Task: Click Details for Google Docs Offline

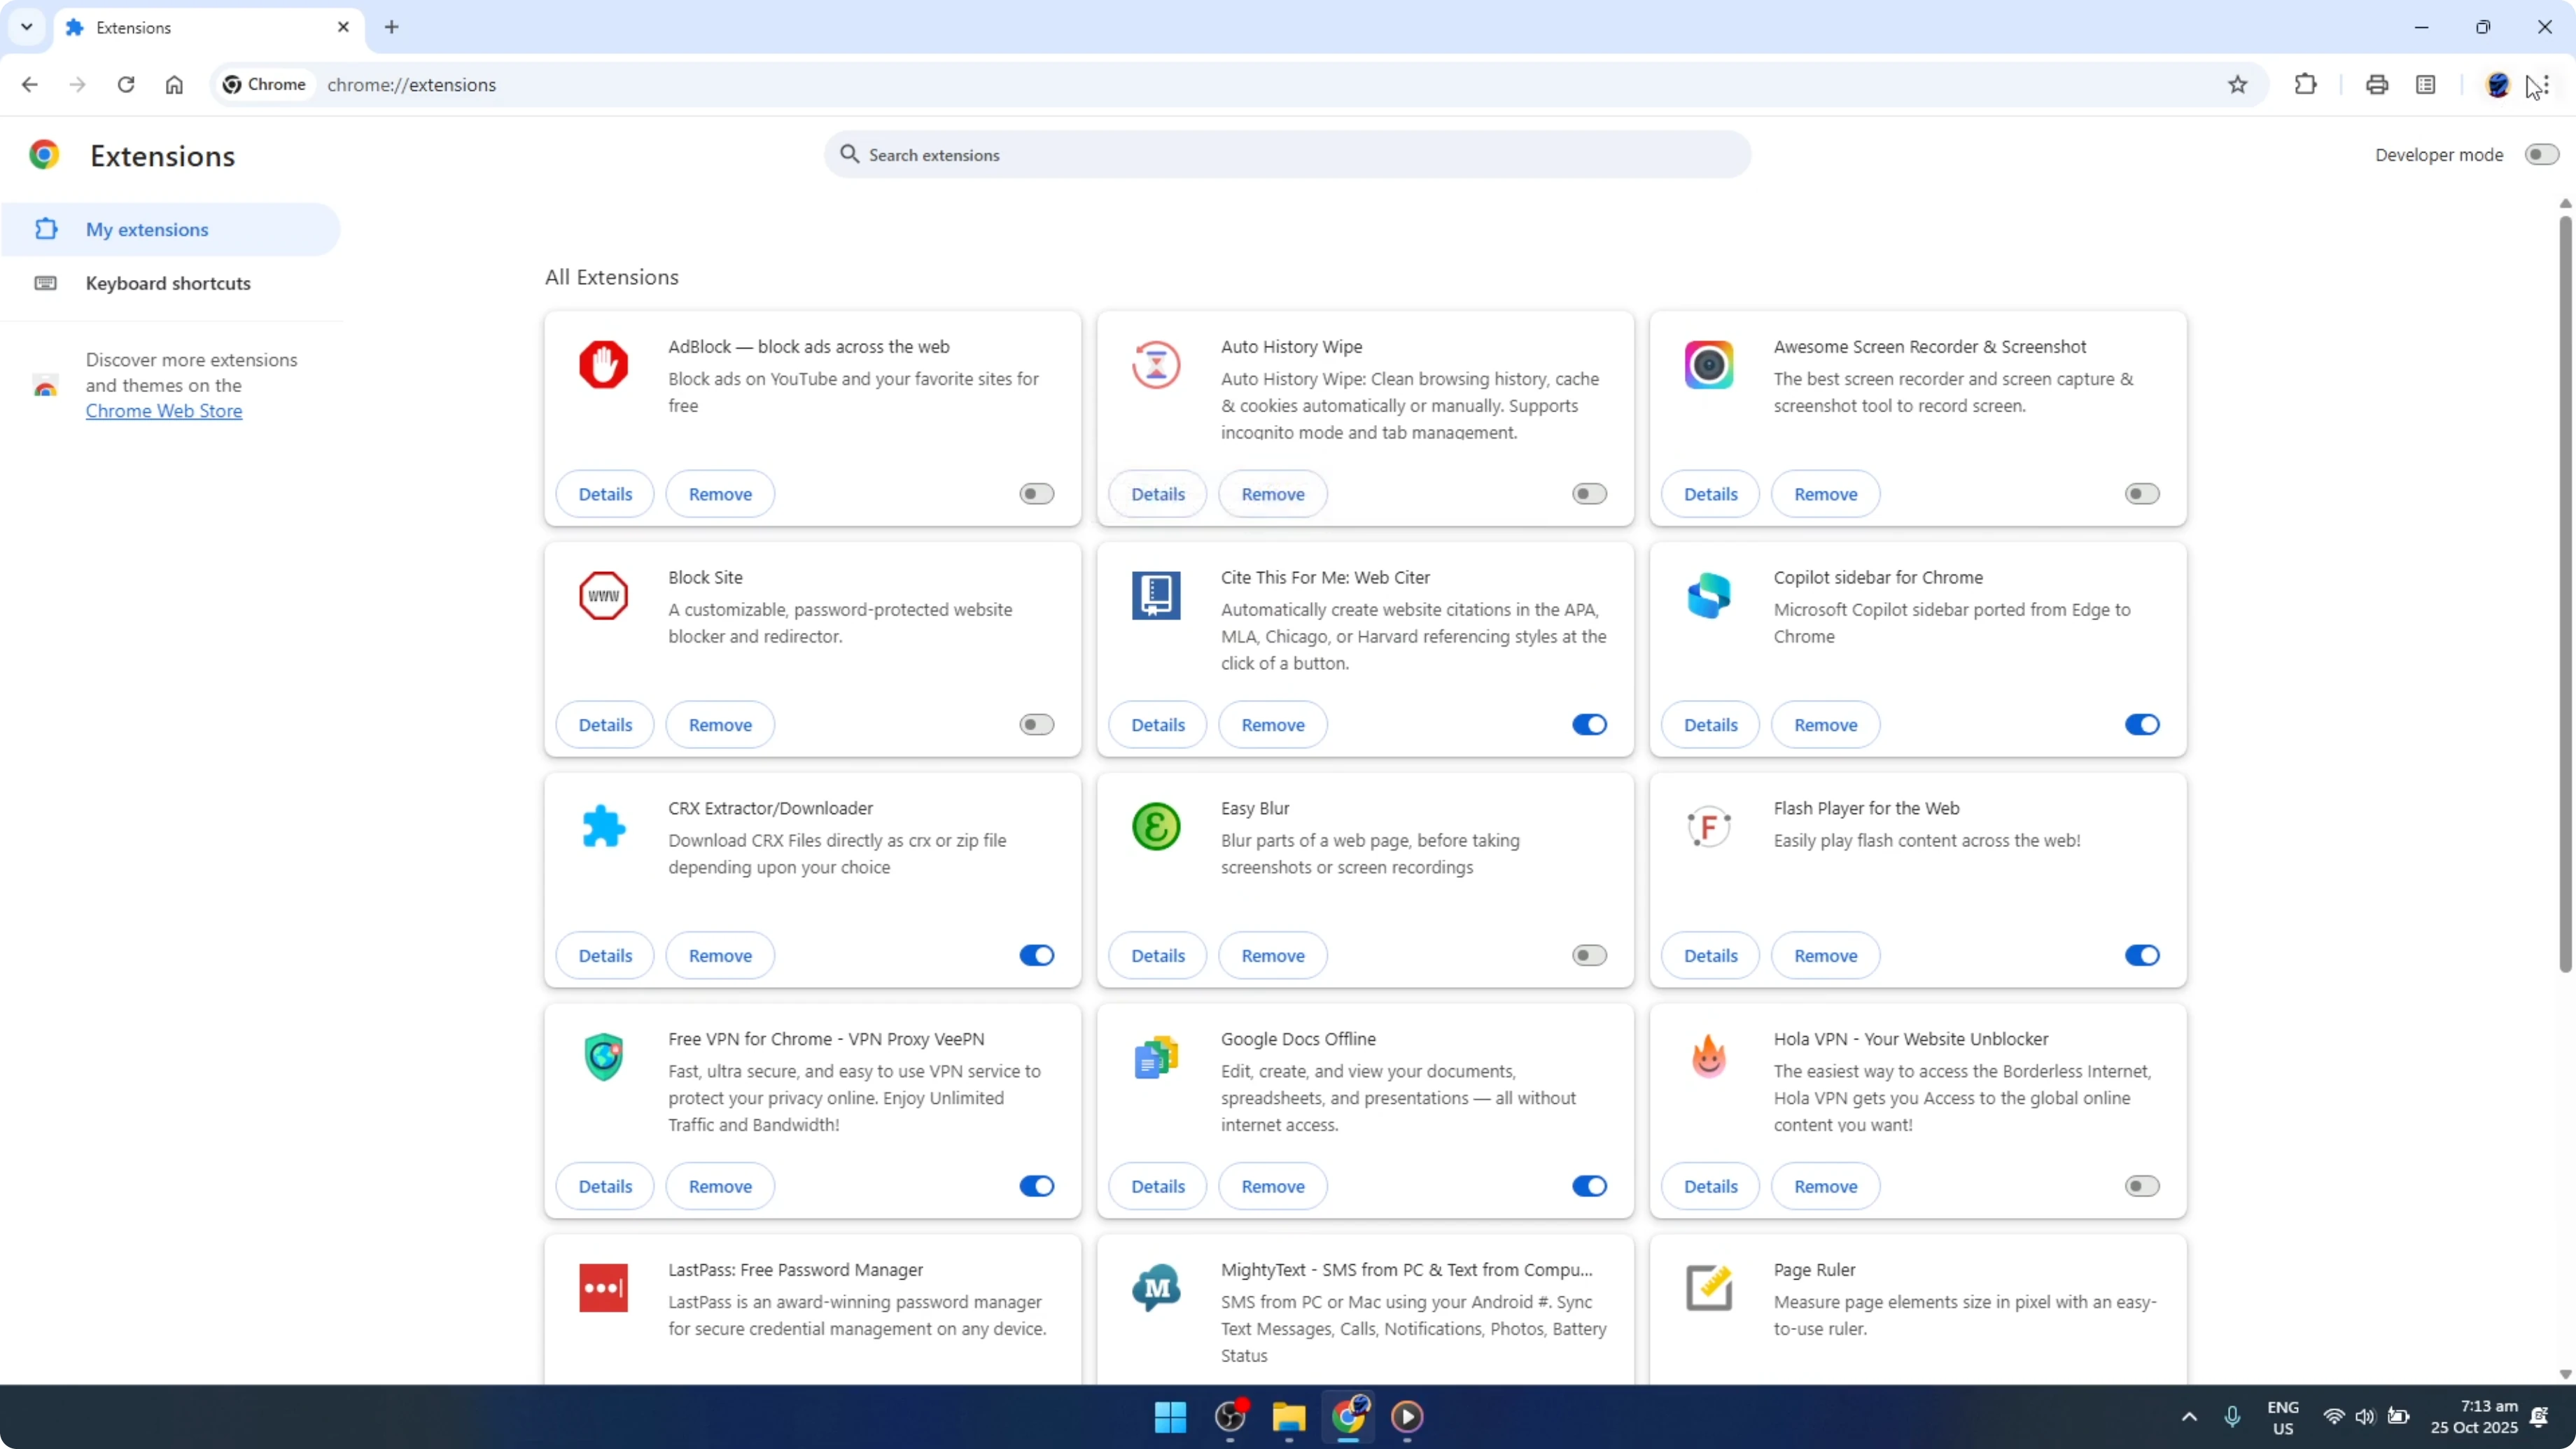Action: 1157,1186
